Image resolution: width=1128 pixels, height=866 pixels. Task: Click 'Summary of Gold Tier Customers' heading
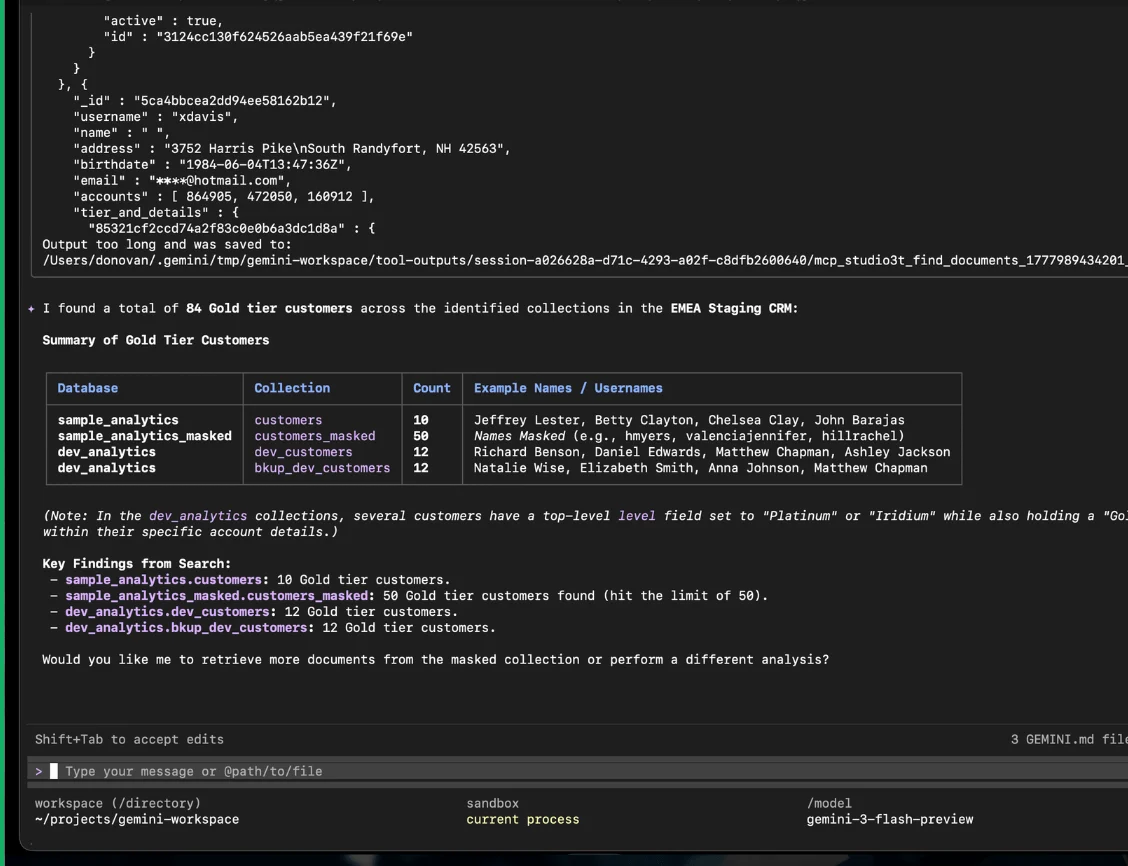click(x=156, y=340)
